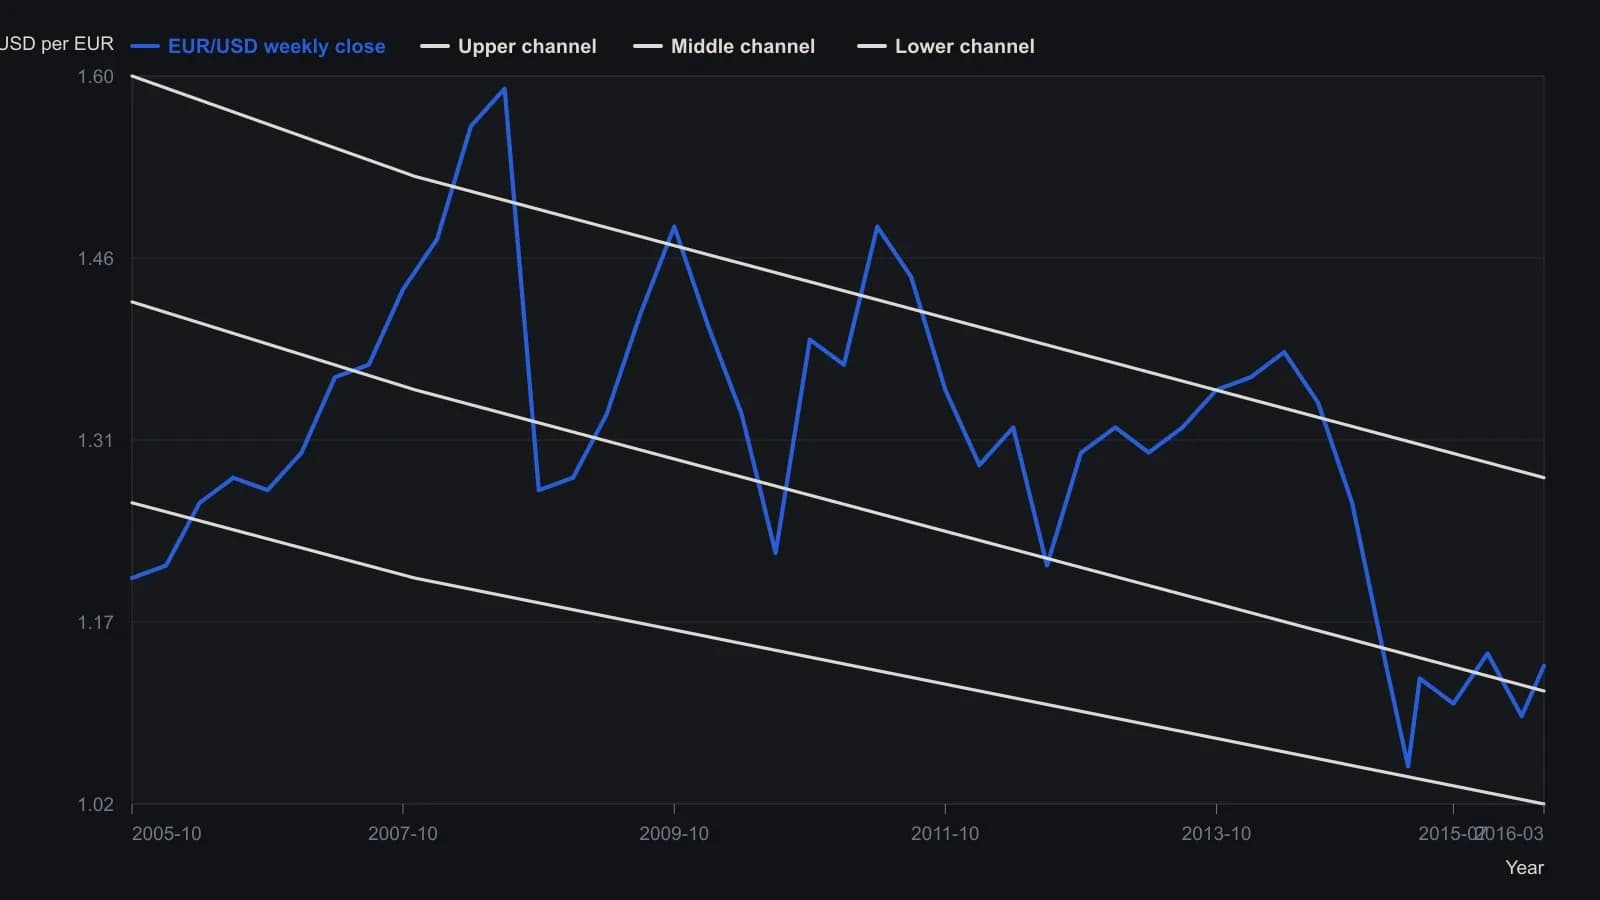Image resolution: width=1600 pixels, height=900 pixels.
Task: Select the 2007-10 x-axis tick label
Action: tap(403, 834)
